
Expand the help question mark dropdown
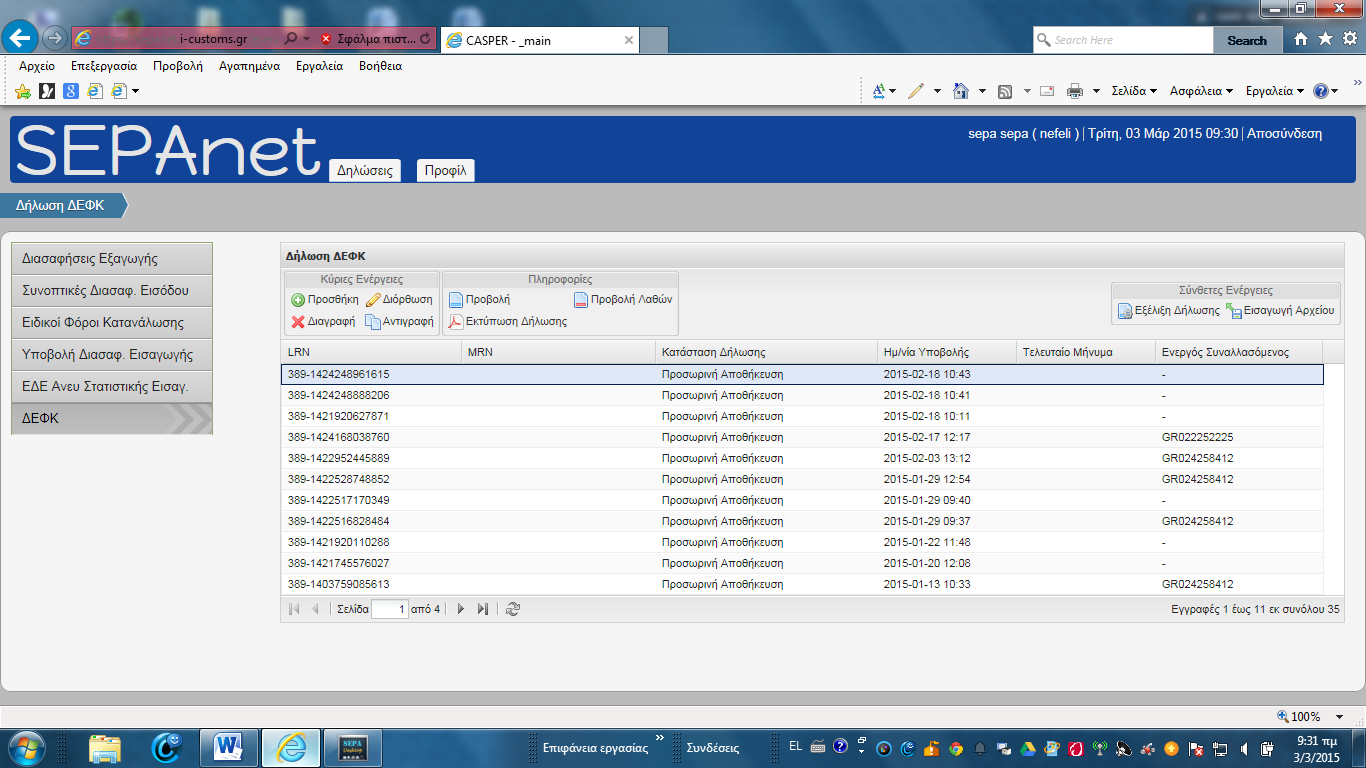(1335, 91)
